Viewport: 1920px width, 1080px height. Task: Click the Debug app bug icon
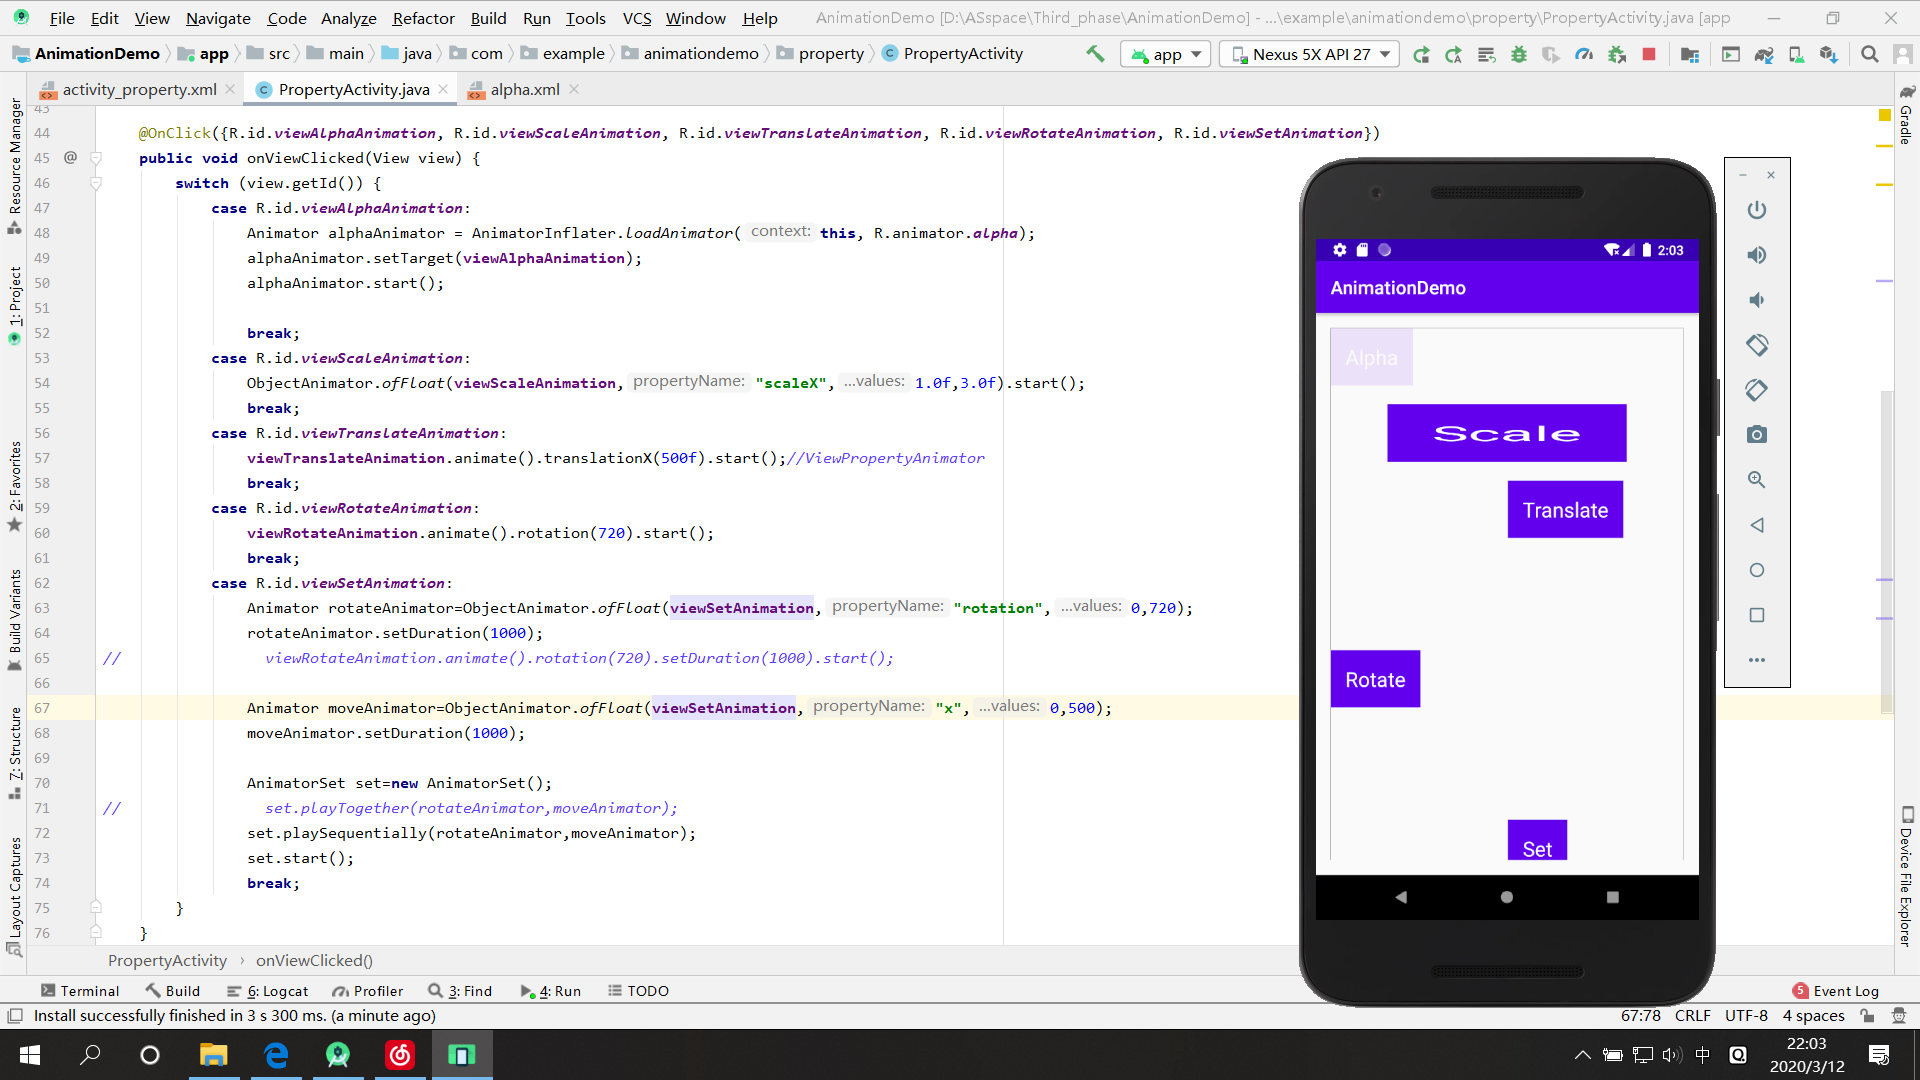[1519, 54]
